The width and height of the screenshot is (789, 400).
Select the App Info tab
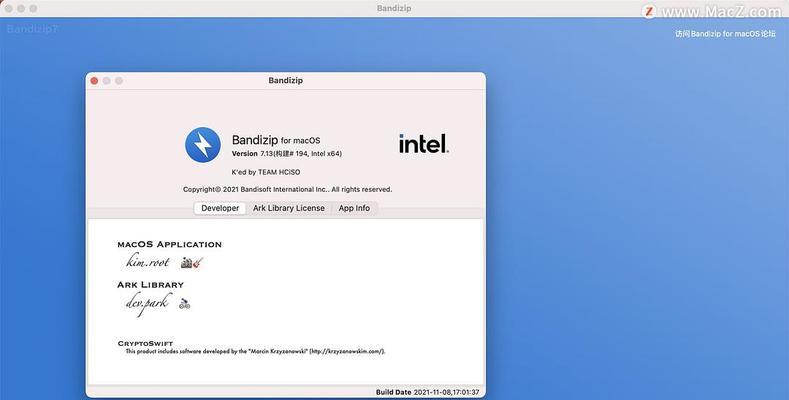pyautogui.click(x=354, y=208)
